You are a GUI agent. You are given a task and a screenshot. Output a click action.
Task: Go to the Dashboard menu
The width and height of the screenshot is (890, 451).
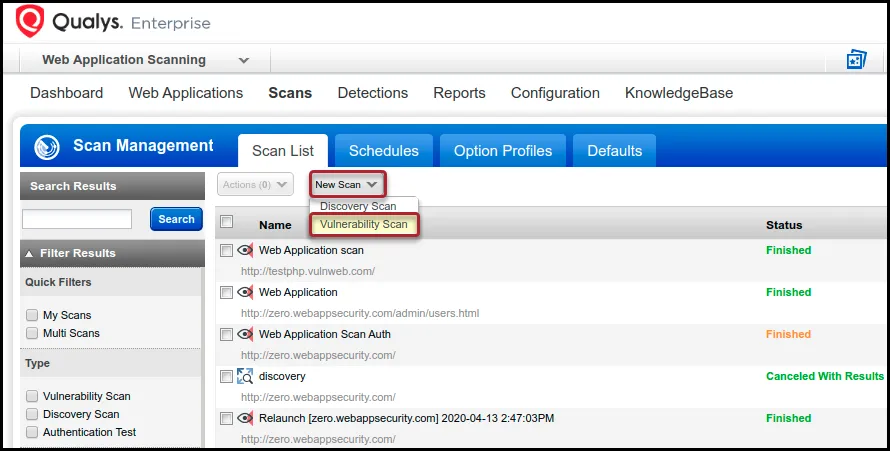click(66, 92)
